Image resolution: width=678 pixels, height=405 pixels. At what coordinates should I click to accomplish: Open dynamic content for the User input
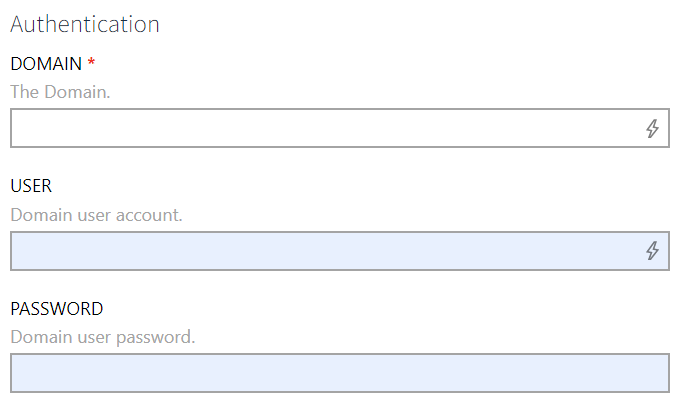(652, 251)
